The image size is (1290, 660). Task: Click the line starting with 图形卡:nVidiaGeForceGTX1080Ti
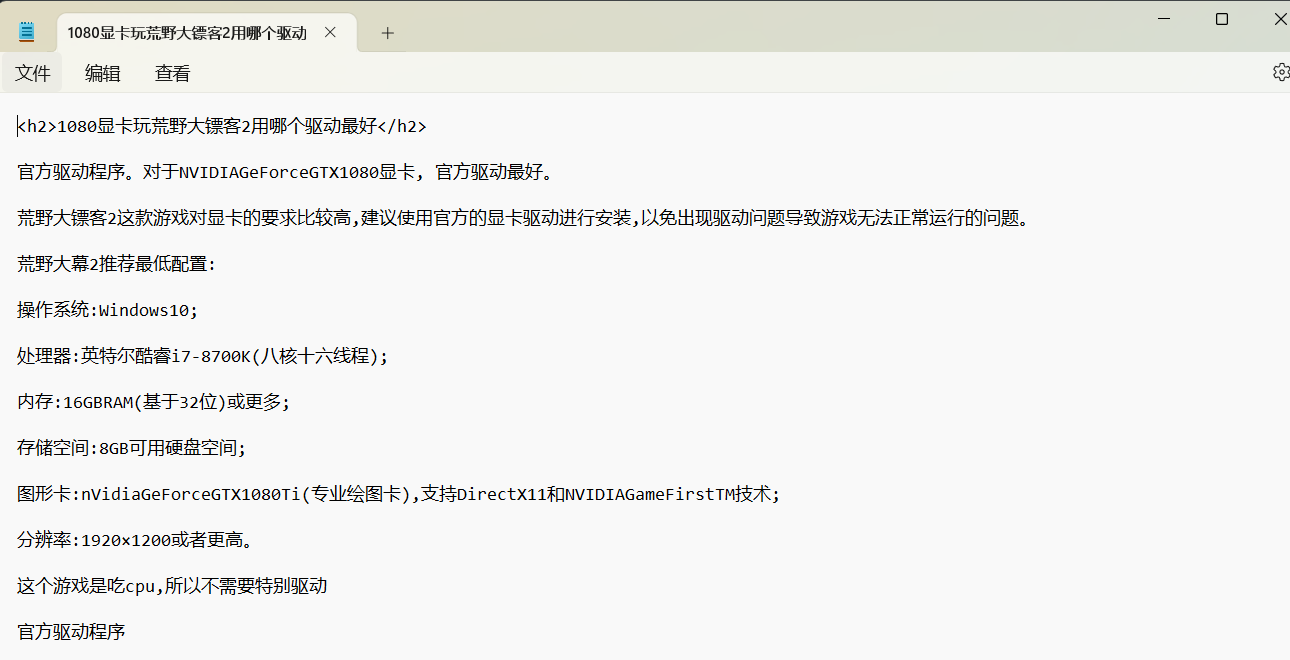(x=398, y=494)
